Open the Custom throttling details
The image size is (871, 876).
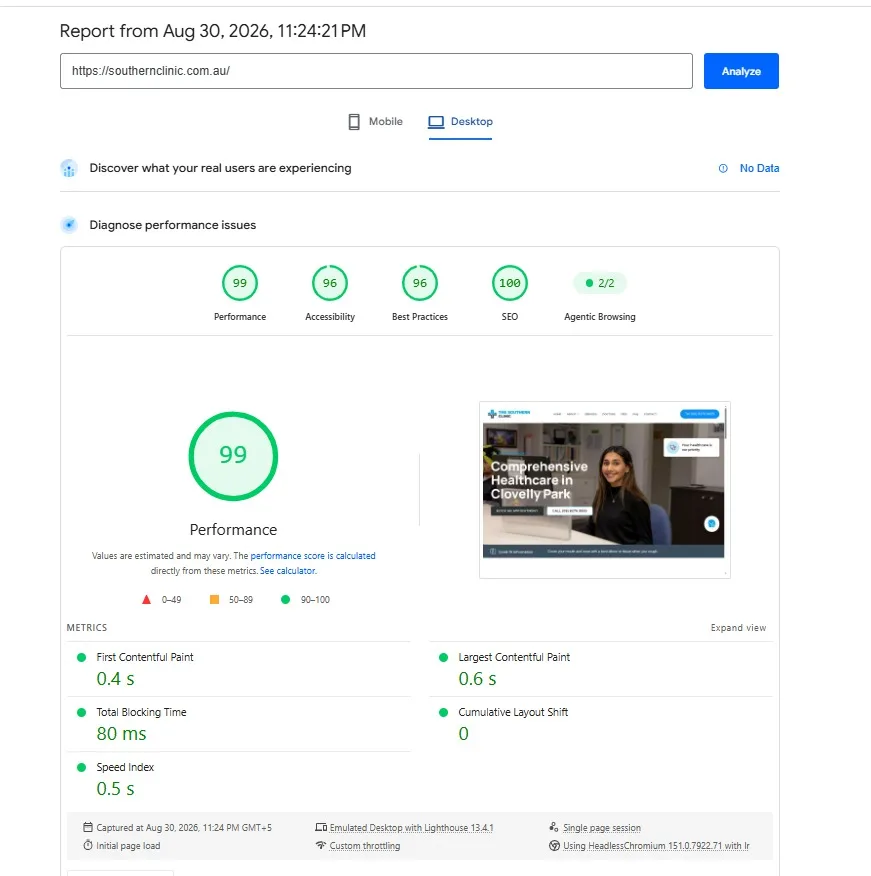click(365, 846)
